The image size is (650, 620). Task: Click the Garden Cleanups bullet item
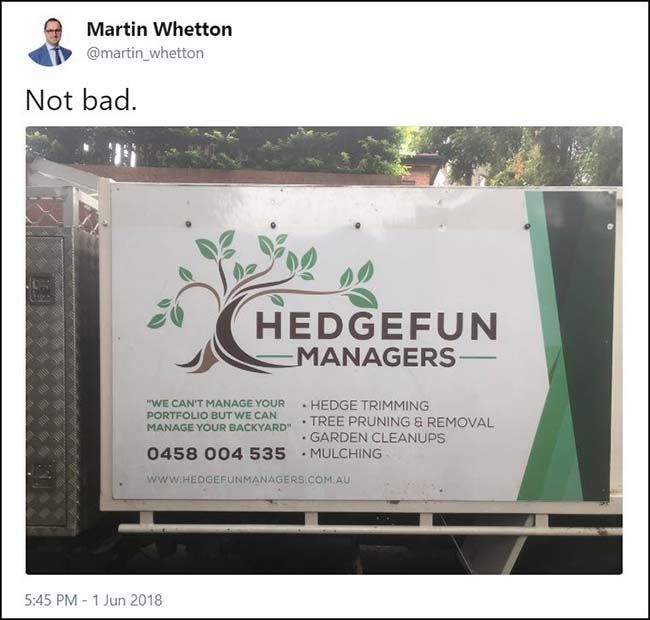374,438
